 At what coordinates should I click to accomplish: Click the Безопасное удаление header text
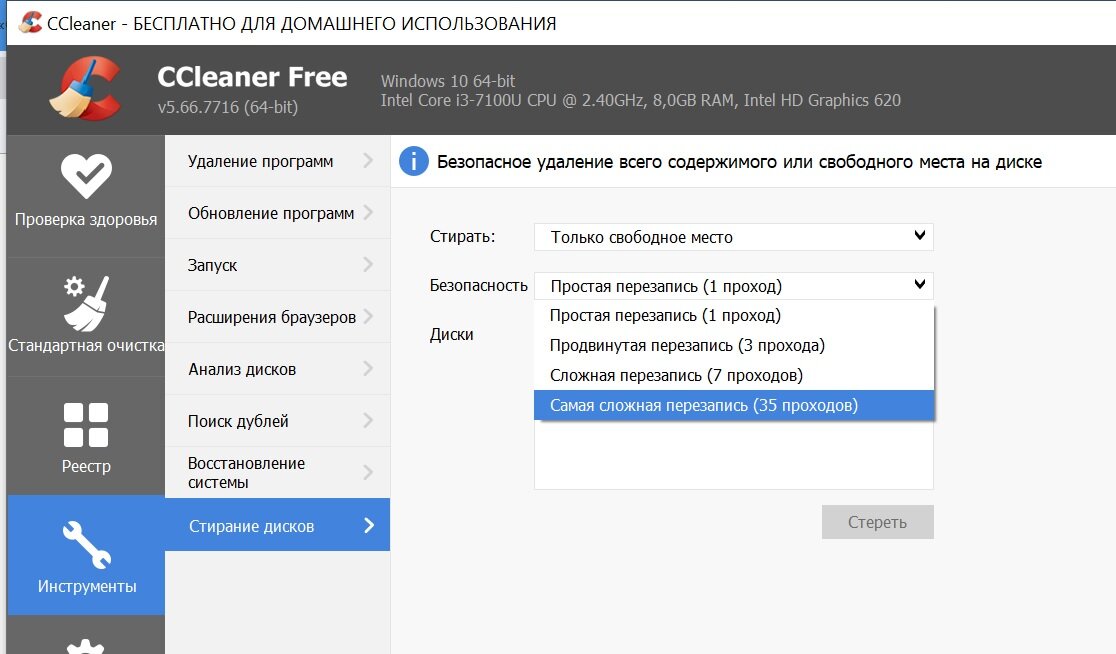point(739,162)
